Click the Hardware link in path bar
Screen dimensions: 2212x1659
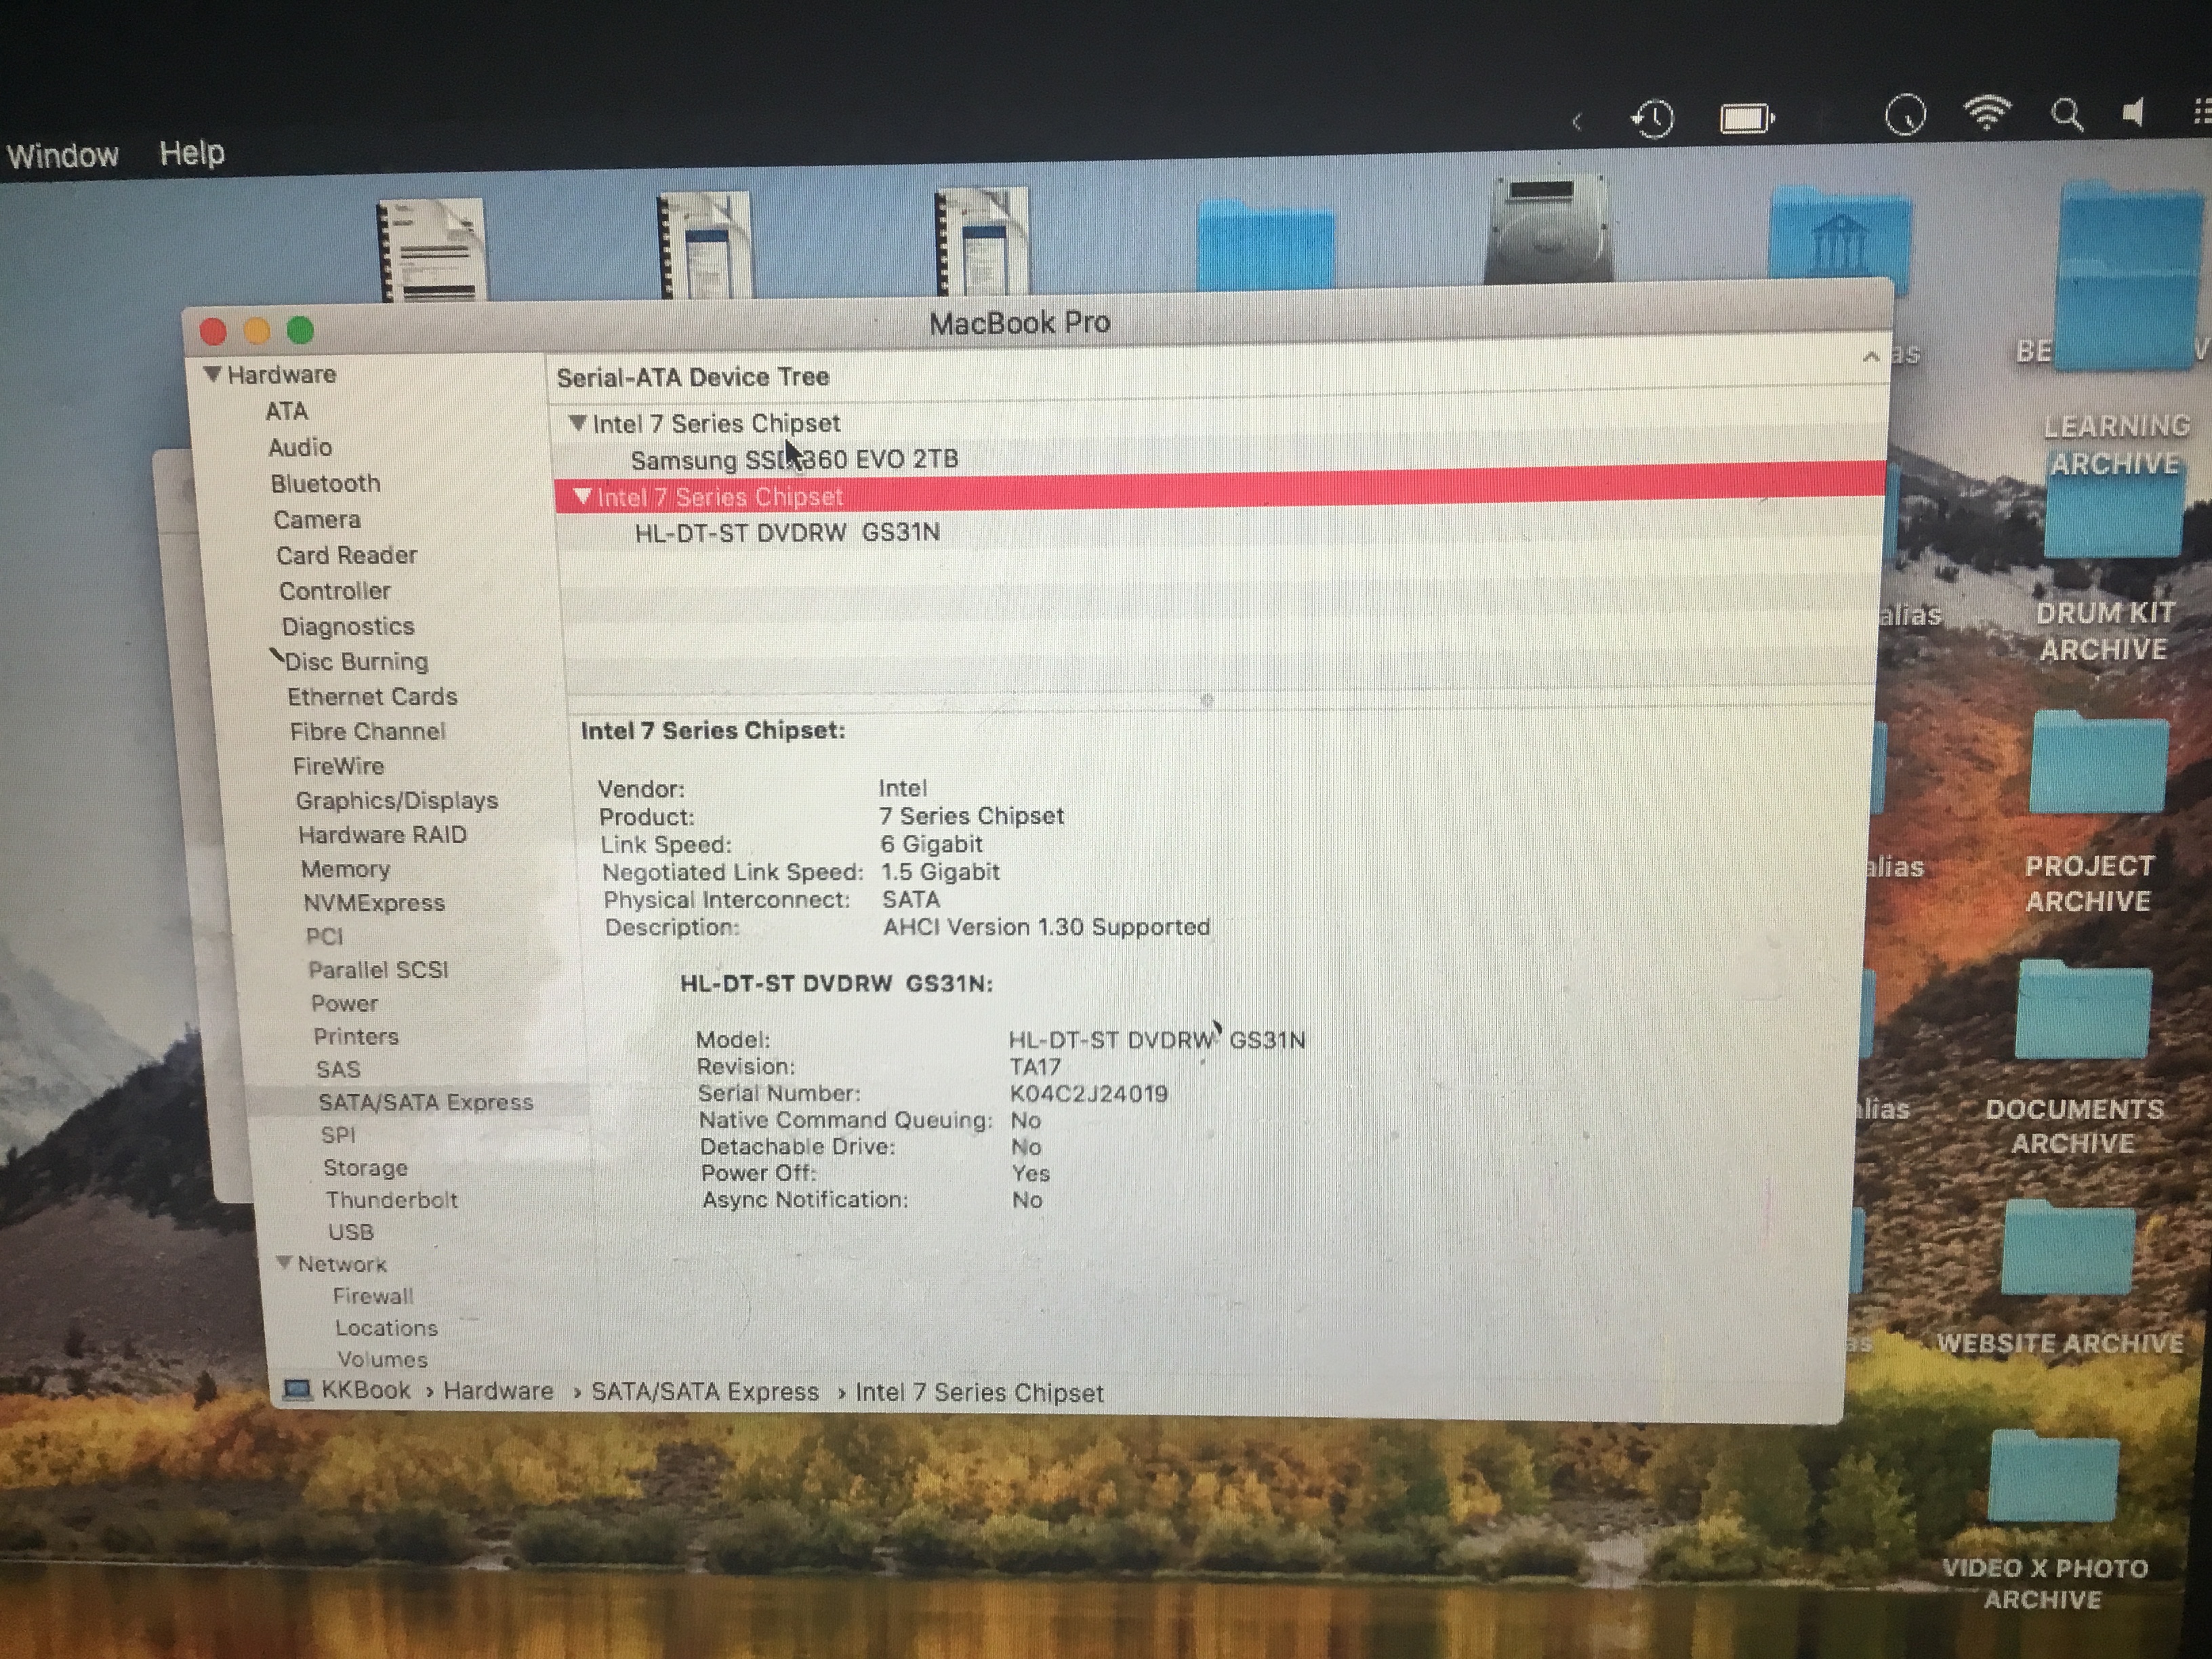(x=498, y=1391)
